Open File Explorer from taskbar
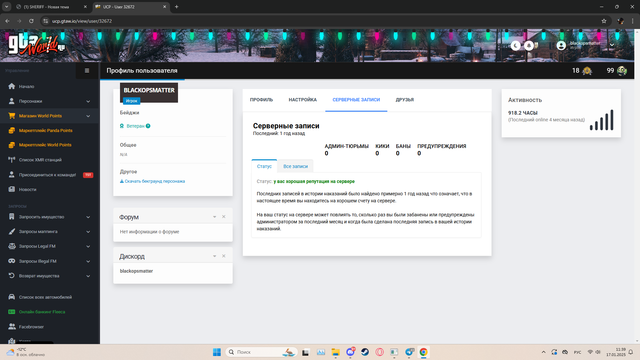 coord(336,352)
